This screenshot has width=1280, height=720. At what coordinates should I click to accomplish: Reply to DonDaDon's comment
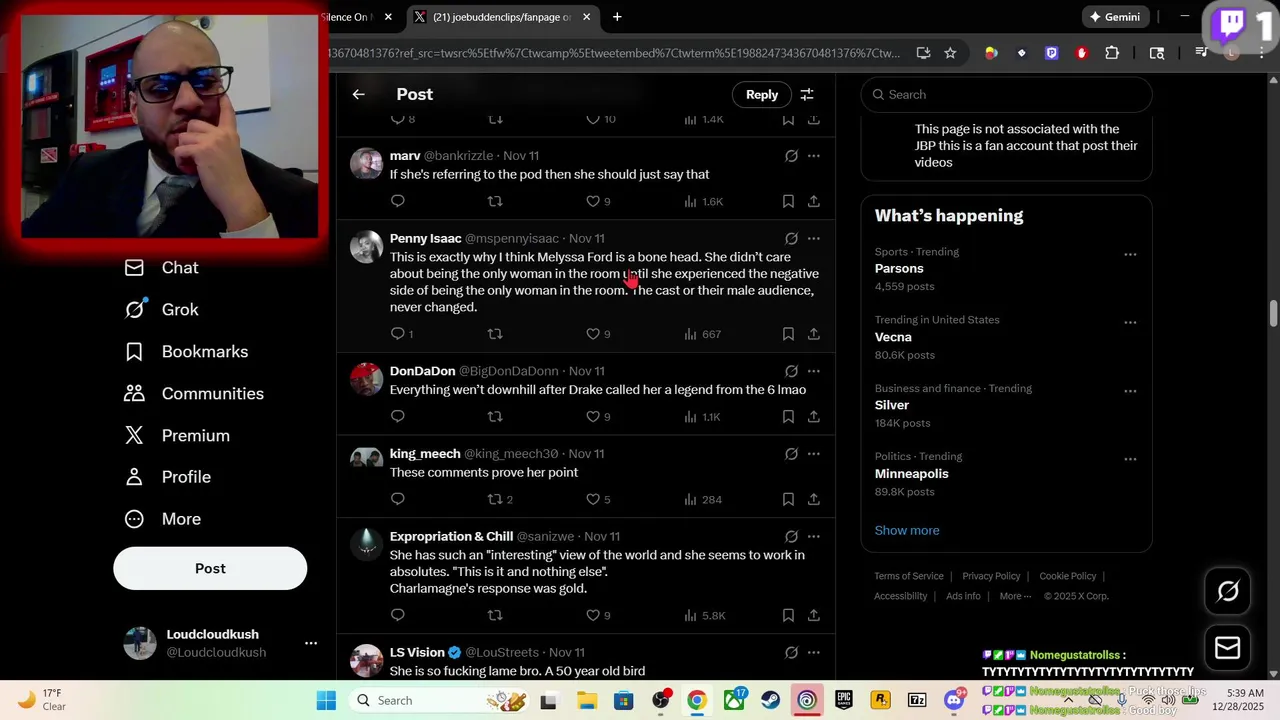click(398, 416)
